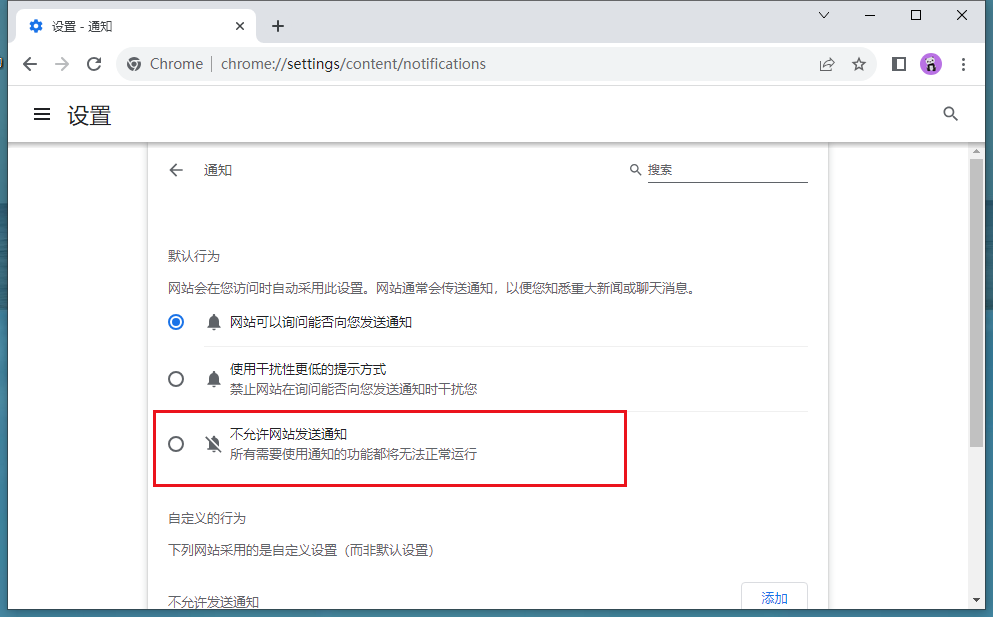Click the vertical scrollbar thumb
The width and height of the screenshot is (993, 617).
[x=976, y=303]
